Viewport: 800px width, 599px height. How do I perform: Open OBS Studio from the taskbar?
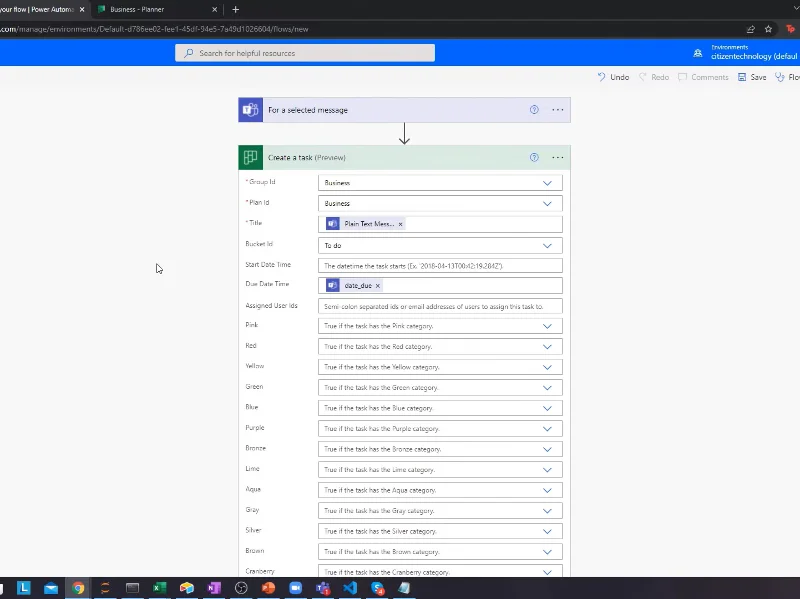click(x=241, y=588)
